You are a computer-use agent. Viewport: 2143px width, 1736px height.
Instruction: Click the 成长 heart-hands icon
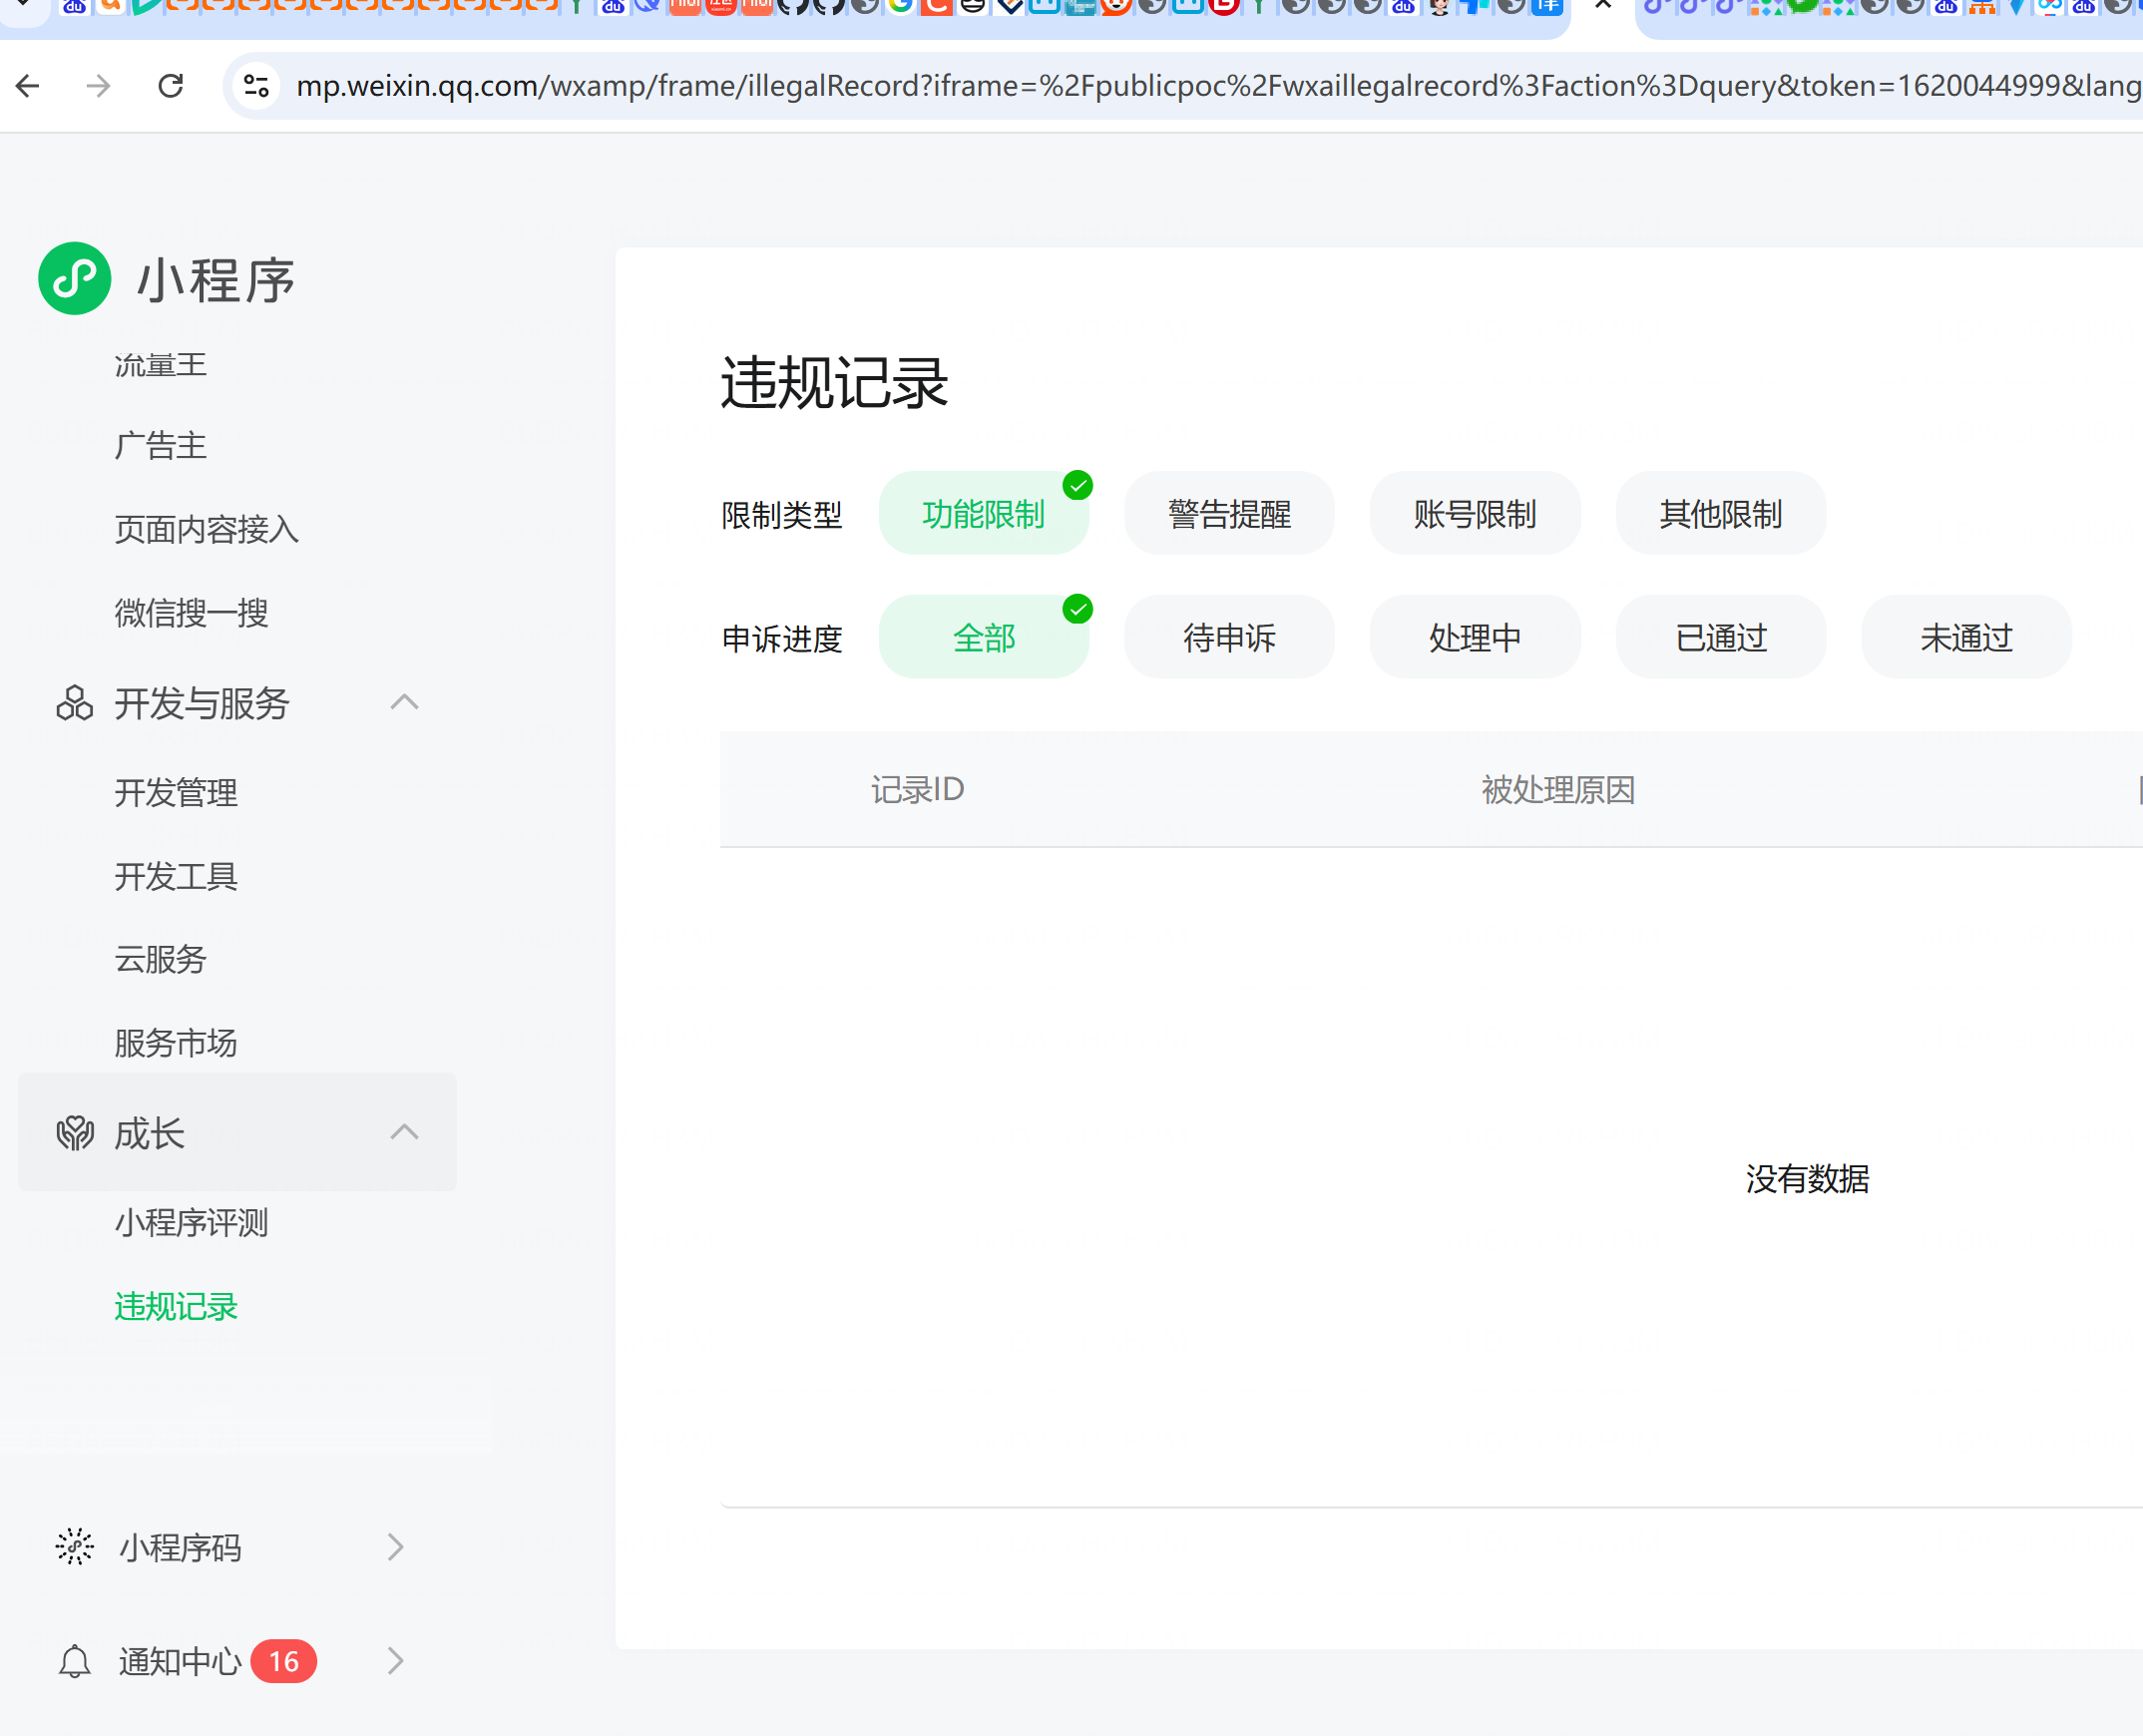tap(74, 1133)
